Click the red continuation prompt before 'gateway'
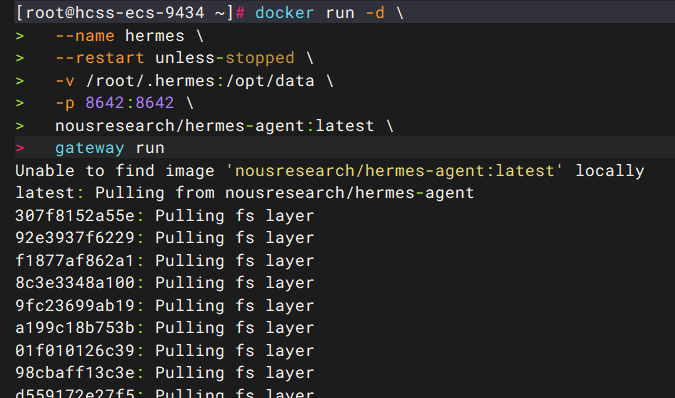This screenshot has height=398, width=675. pos(20,148)
